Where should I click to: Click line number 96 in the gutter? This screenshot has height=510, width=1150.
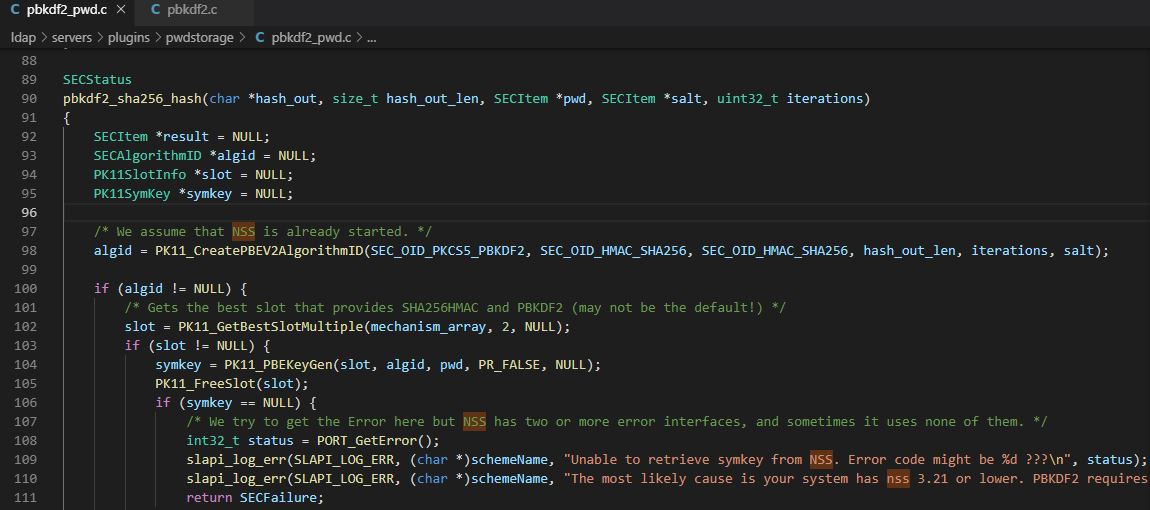(x=29, y=213)
